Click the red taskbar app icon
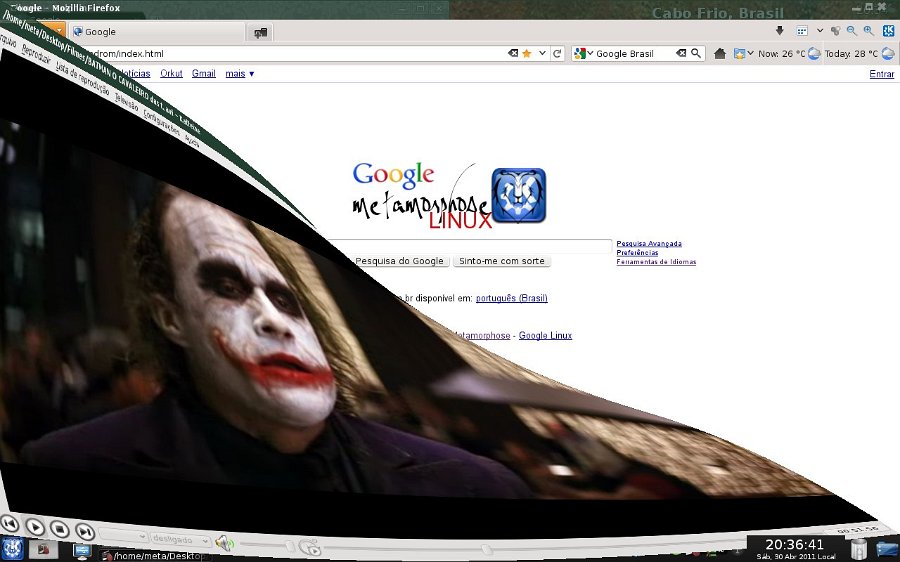Viewport: 900px width, 562px height. [x=43, y=550]
